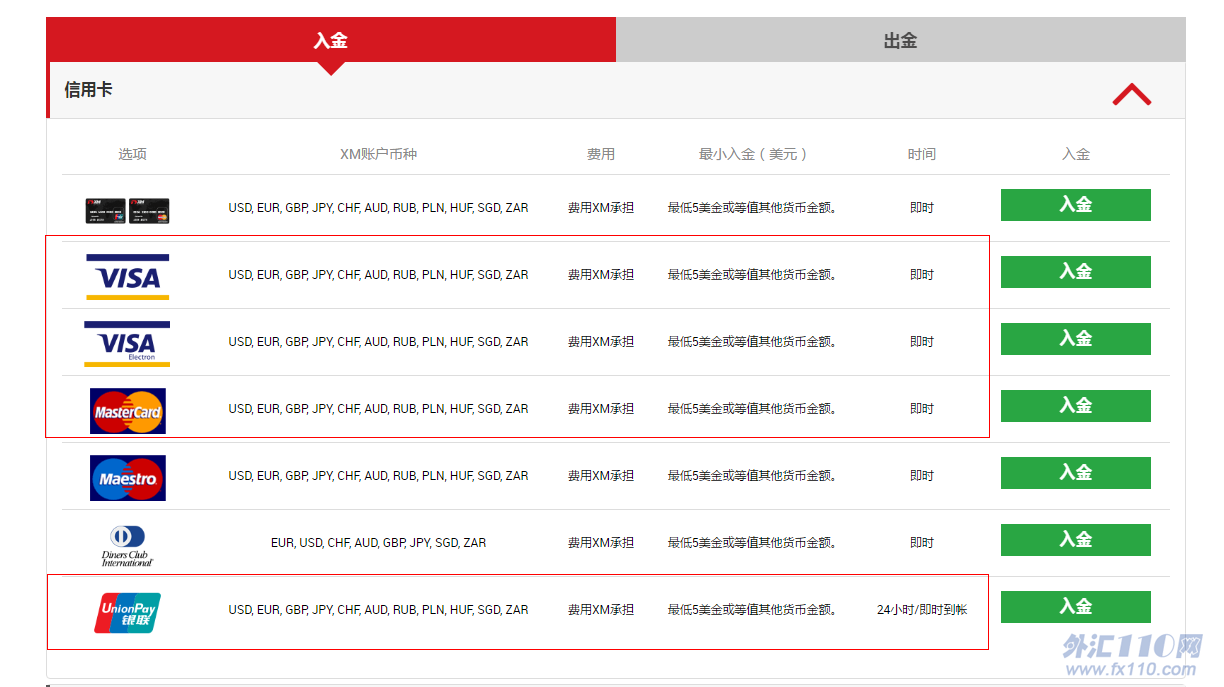This screenshot has width=1224, height=687.
Task: Select the 最低5美金 minimum text in the MasterCard row
Action: (752, 409)
